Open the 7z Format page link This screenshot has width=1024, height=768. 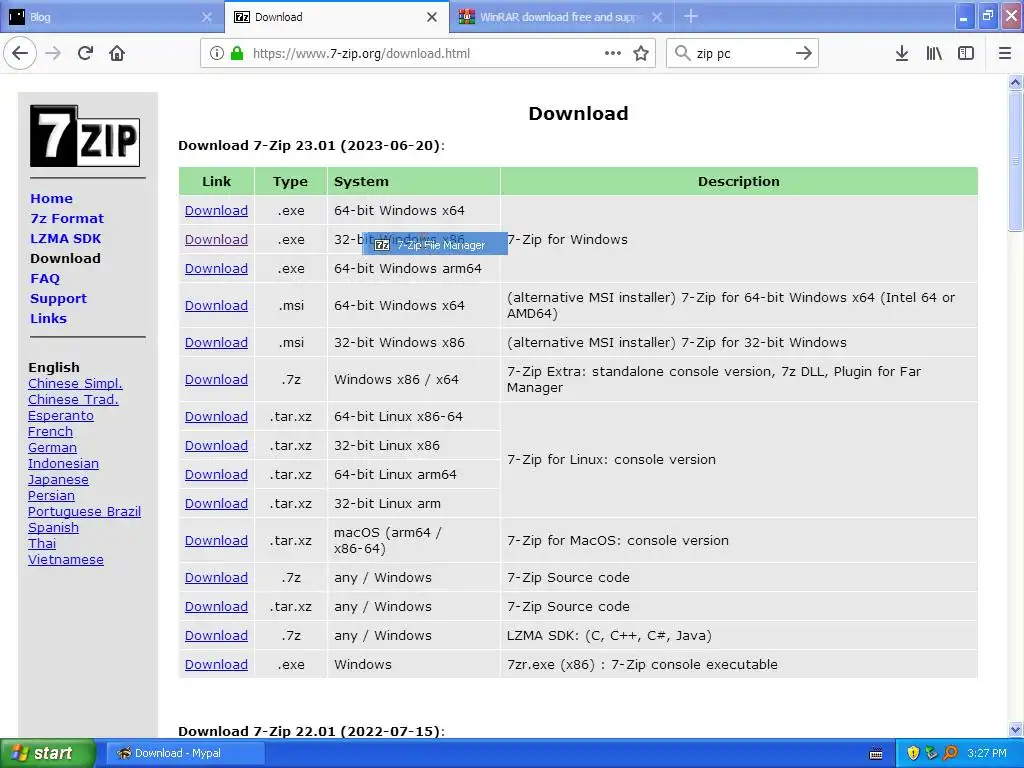pos(67,219)
